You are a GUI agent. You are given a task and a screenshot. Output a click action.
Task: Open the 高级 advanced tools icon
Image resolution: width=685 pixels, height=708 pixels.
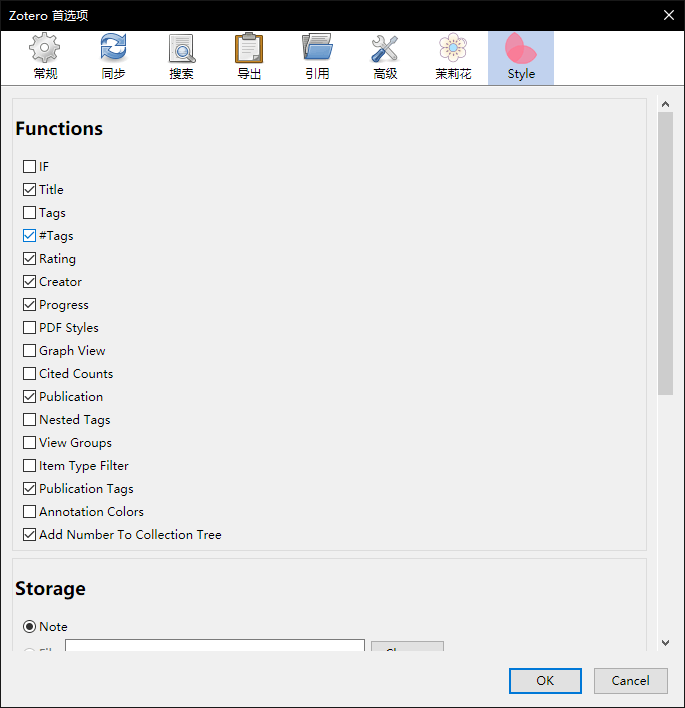pos(385,48)
